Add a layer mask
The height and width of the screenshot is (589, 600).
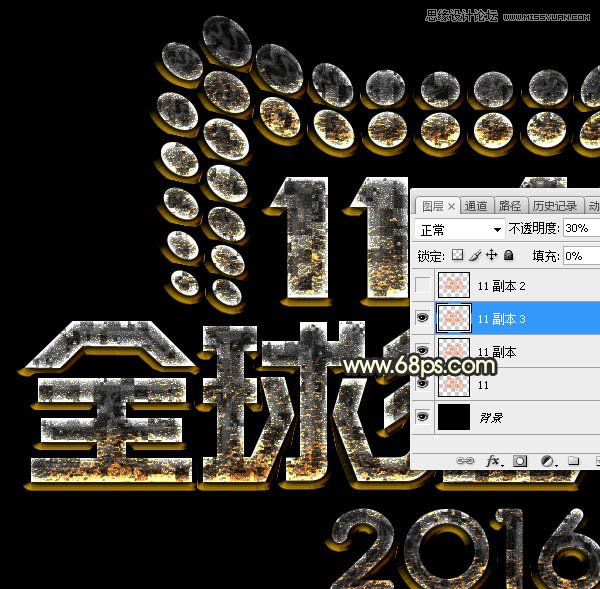pyautogui.click(x=520, y=461)
